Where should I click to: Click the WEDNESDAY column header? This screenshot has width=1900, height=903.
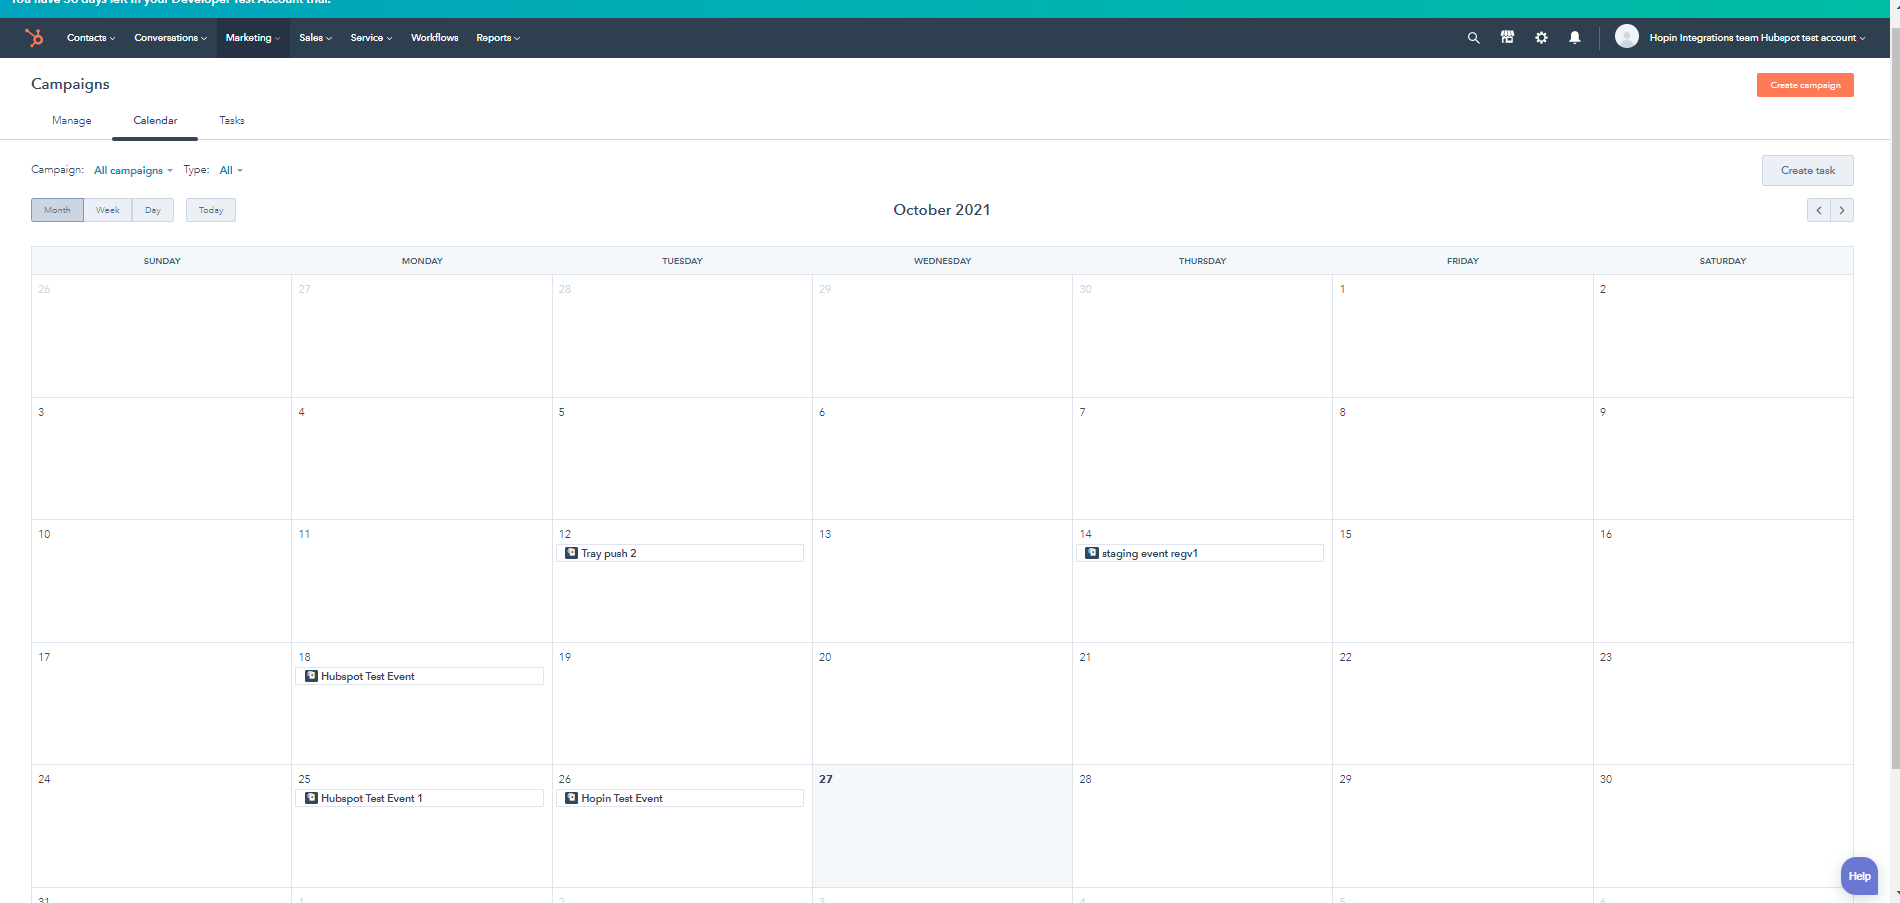942,261
